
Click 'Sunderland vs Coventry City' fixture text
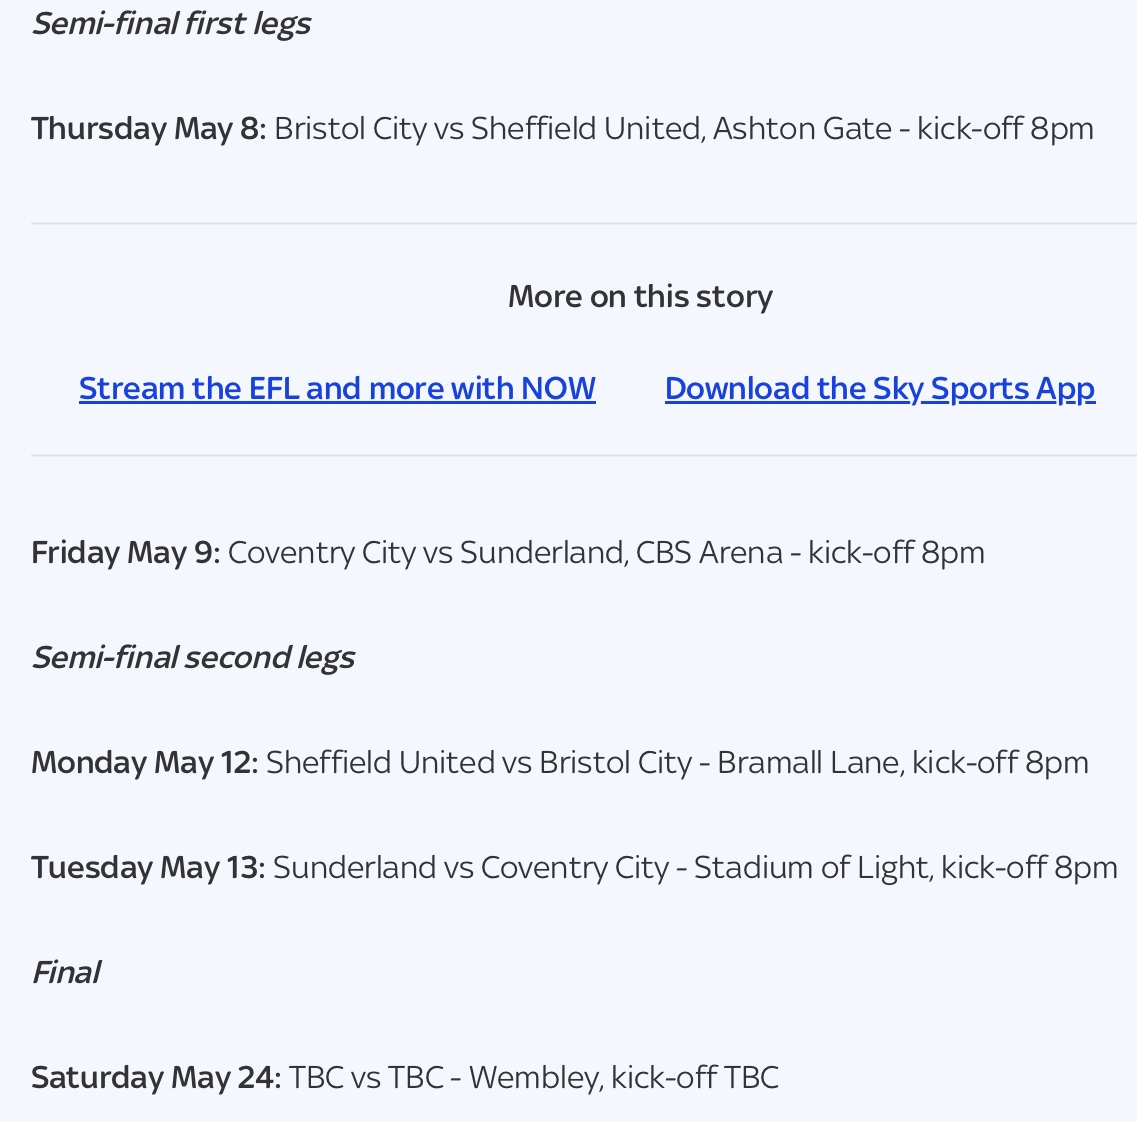(470, 867)
